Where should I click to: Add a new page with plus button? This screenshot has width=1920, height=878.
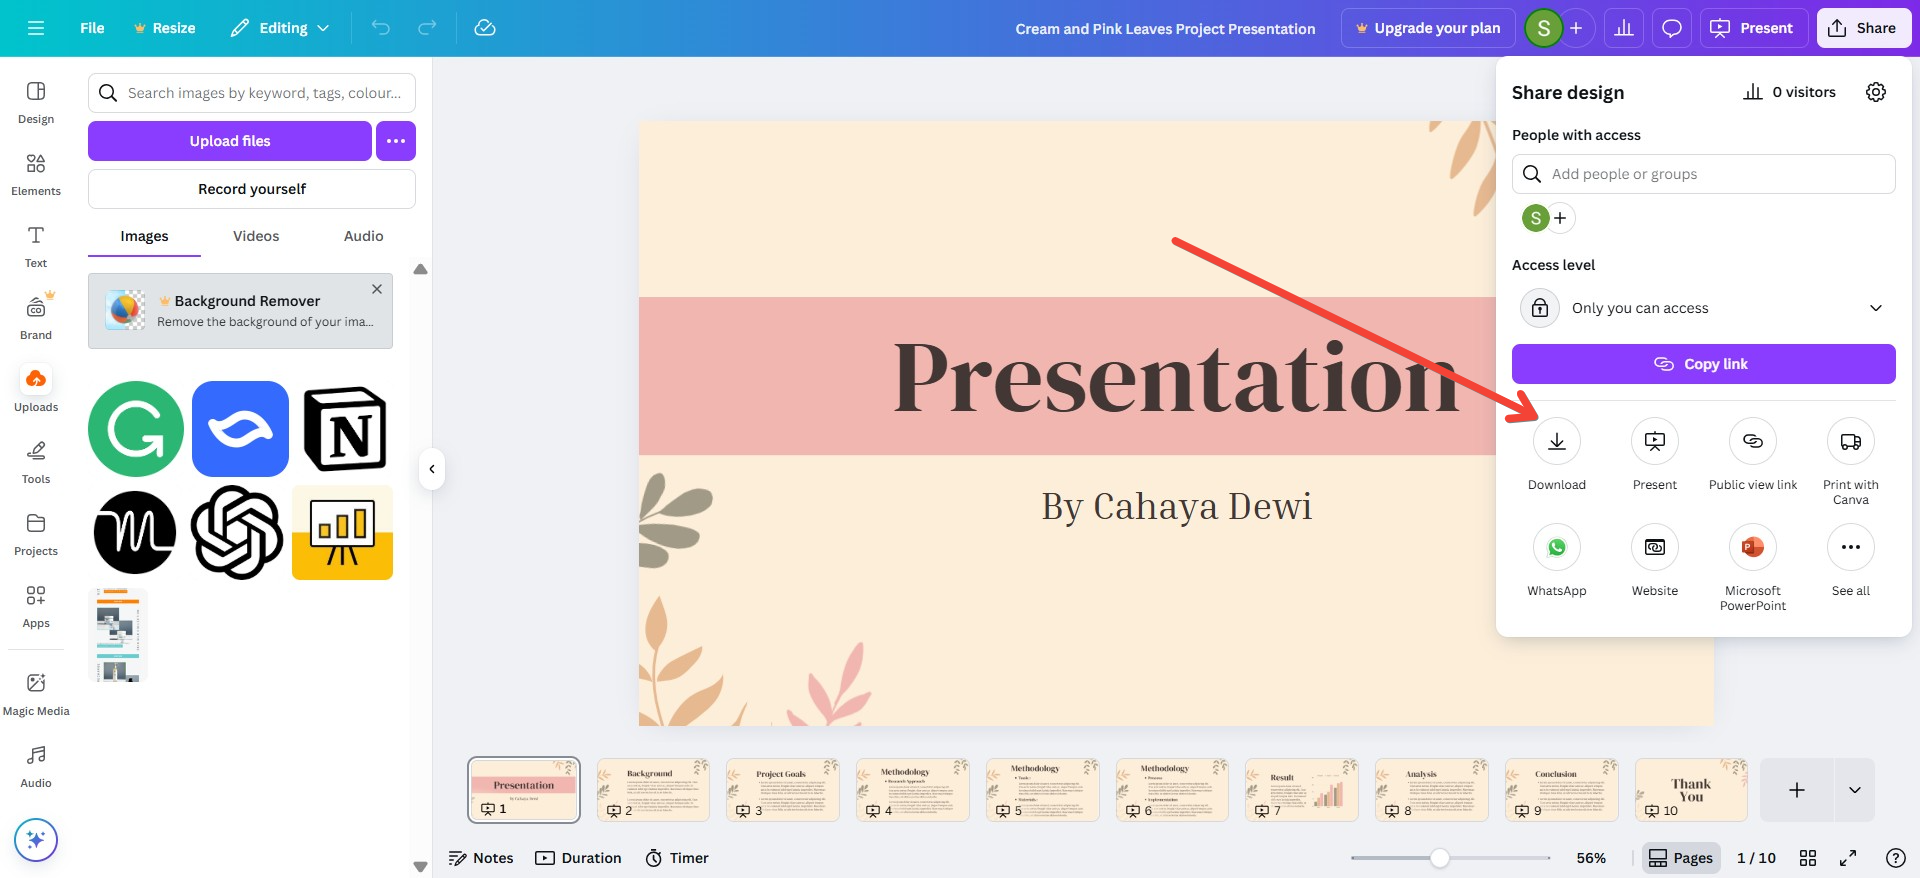tap(1797, 790)
